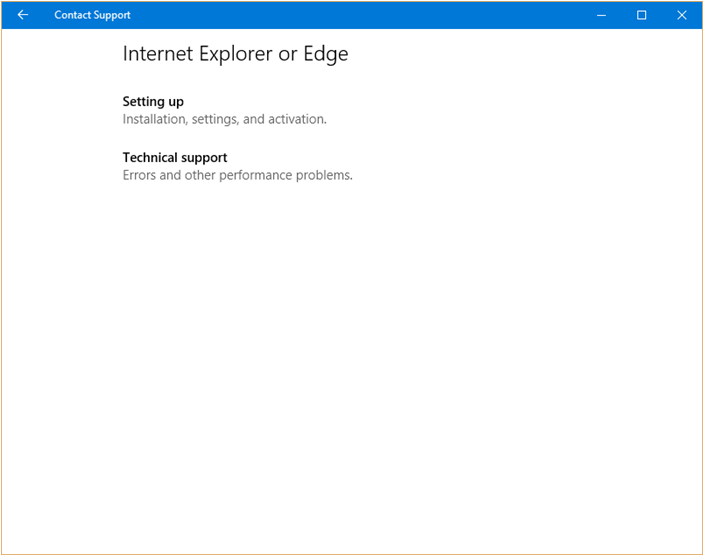Click 'Installation, settings, and activation.' description
The height and width of the screenshot is (556, 704).
[224, 119]
